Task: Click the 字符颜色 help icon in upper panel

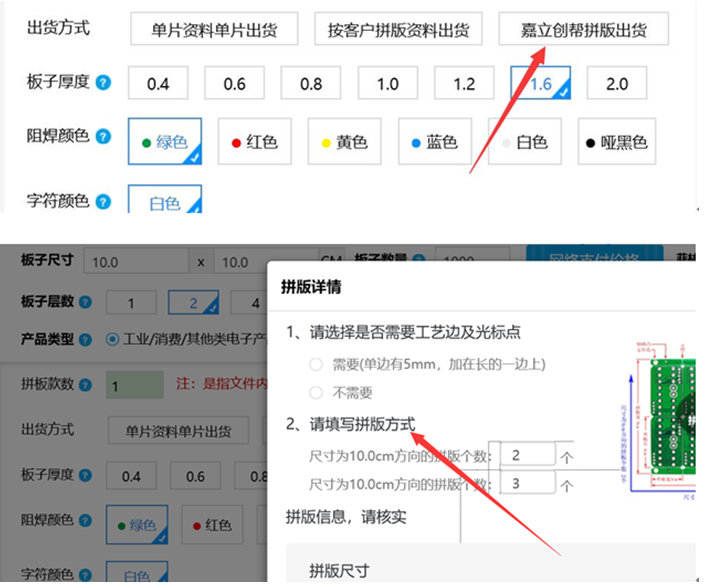Action: tap(103, 200)
